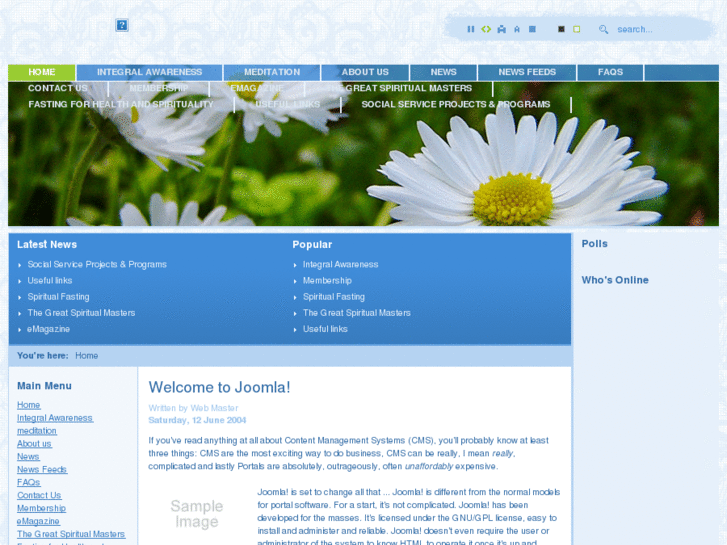Open Integral Awareness under Popular

coord(340,264)
